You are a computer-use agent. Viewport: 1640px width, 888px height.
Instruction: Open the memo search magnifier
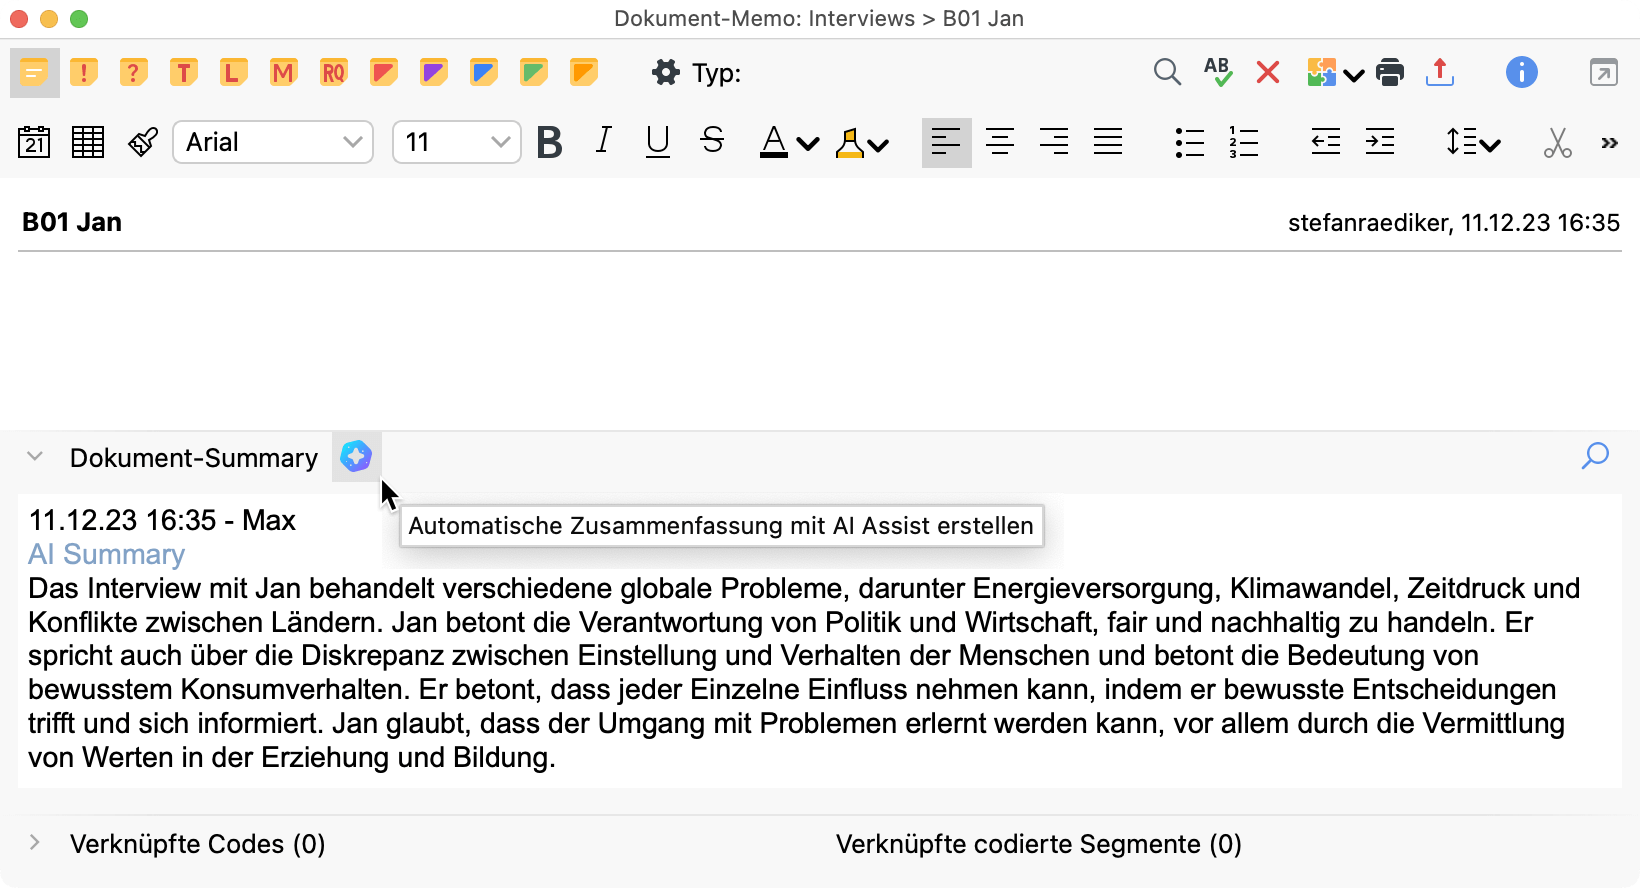[x=1167, y=73]
